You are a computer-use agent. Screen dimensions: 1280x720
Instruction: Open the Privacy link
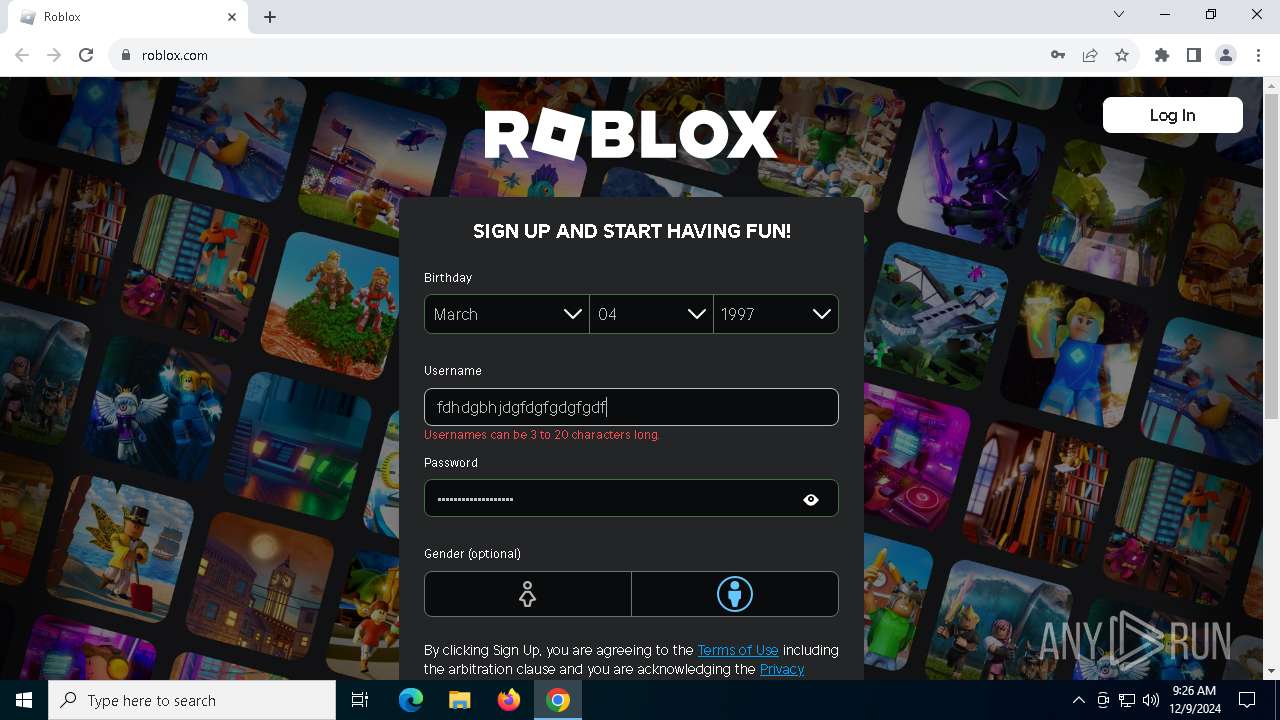coord(782,669)
